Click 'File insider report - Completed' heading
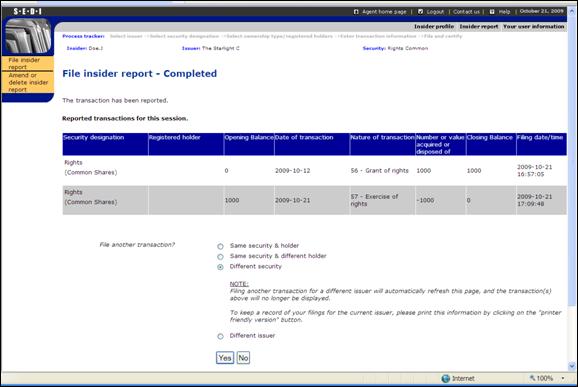This screenshot has width=578, height=387. click(139, 74)
